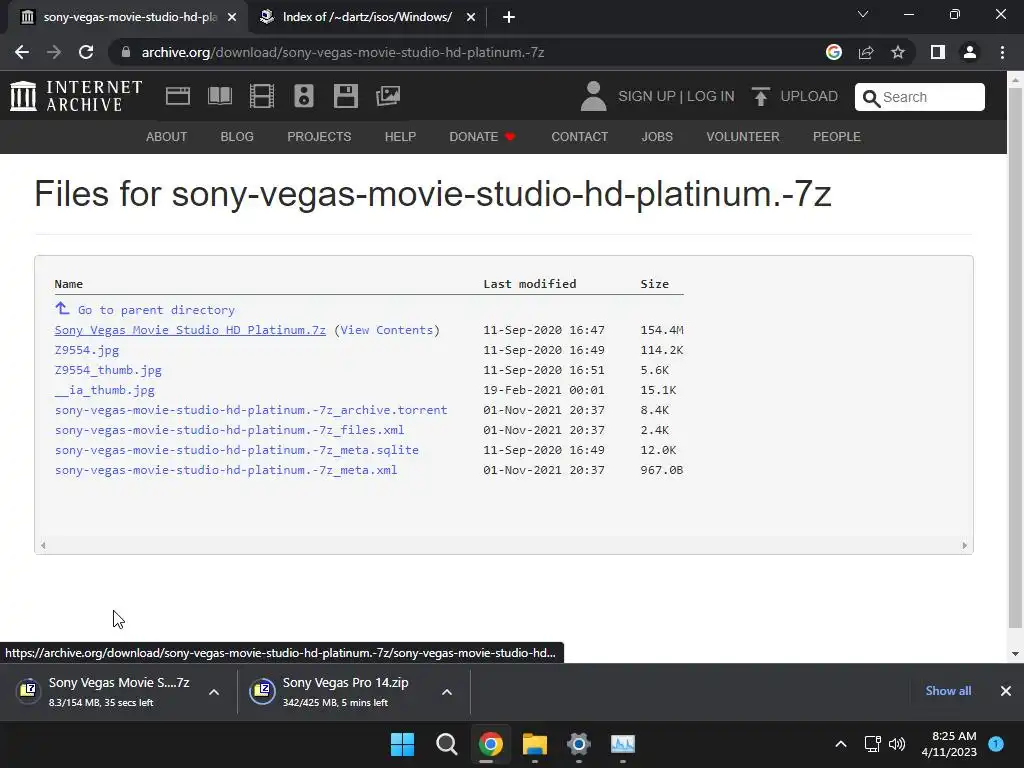
Task: Open Settings from taskbar
Action: [579, 744]
